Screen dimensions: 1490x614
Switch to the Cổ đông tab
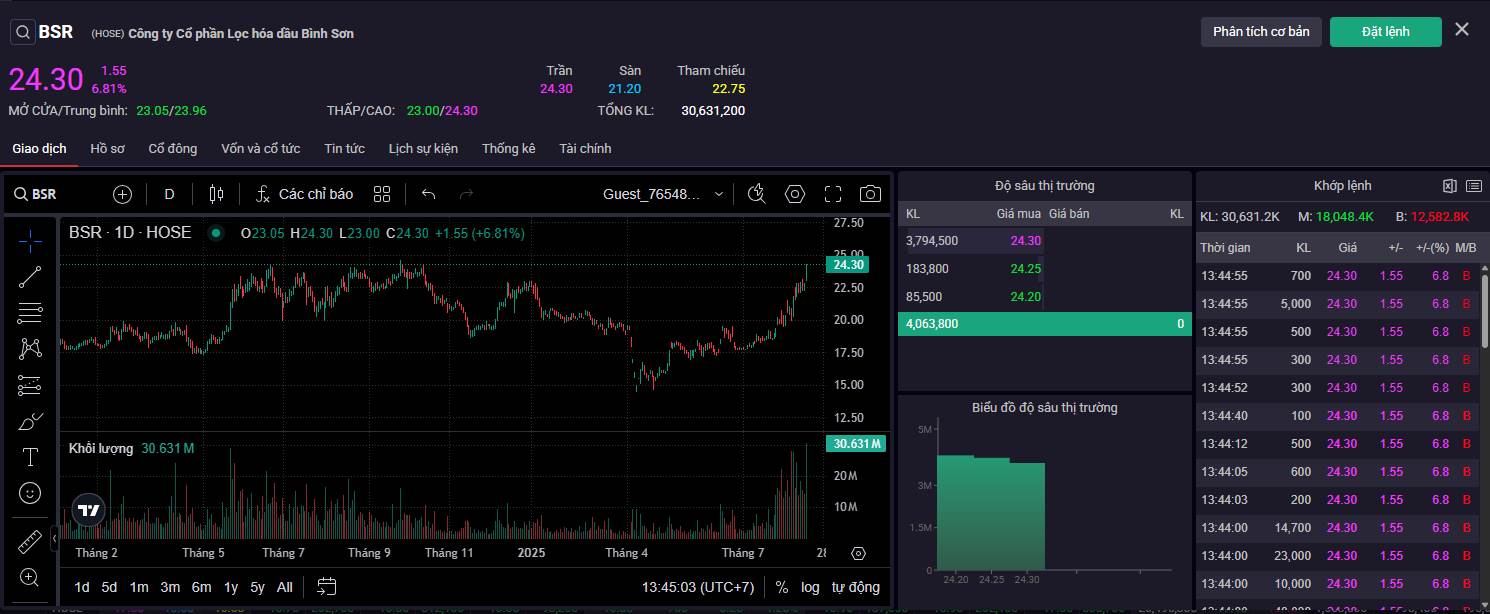coord(173,148)
